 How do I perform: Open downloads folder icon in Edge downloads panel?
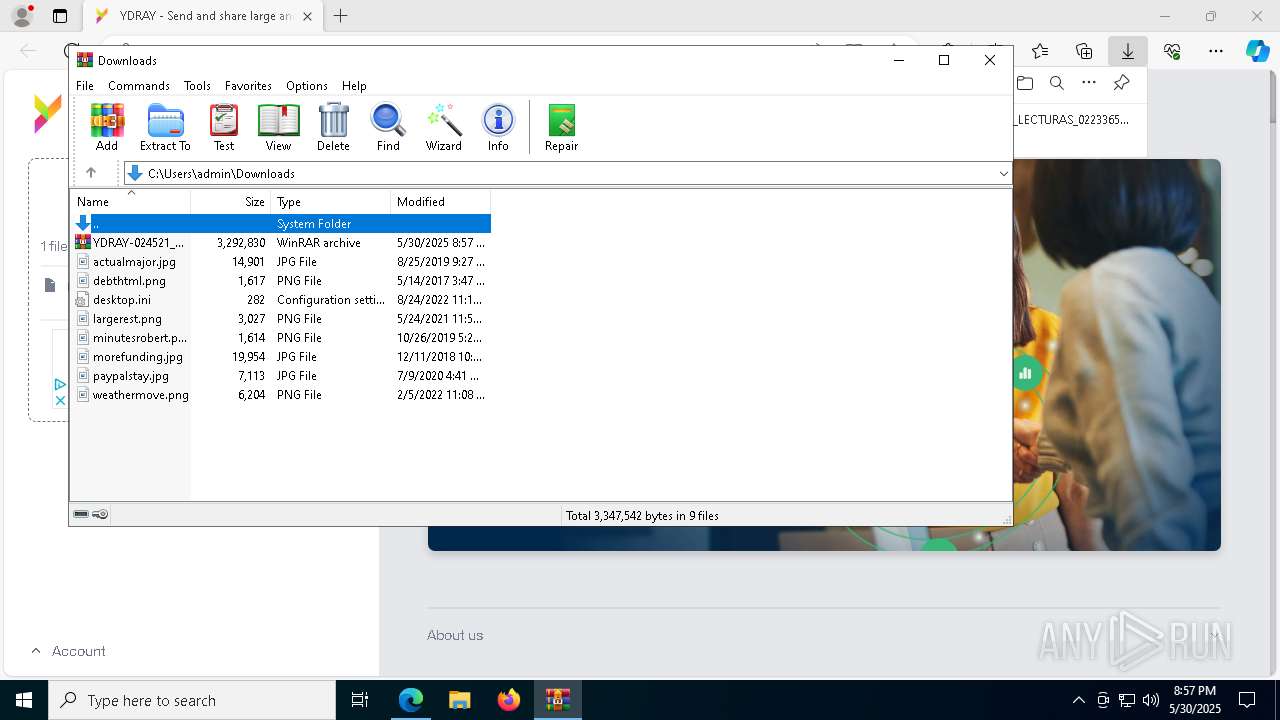coord(1025,83)
